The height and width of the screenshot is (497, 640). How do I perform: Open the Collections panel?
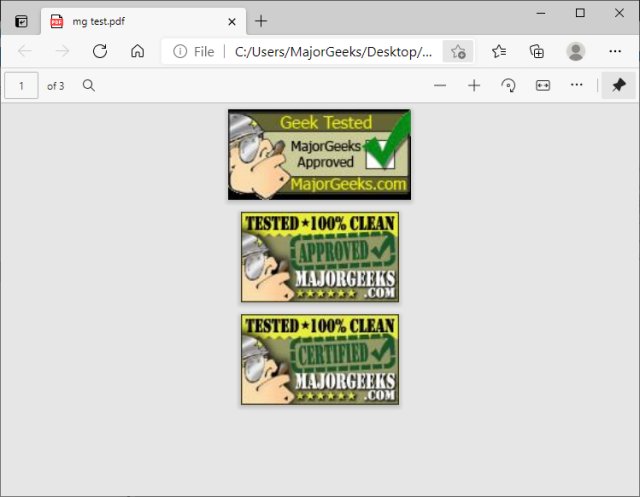[537, 51]
